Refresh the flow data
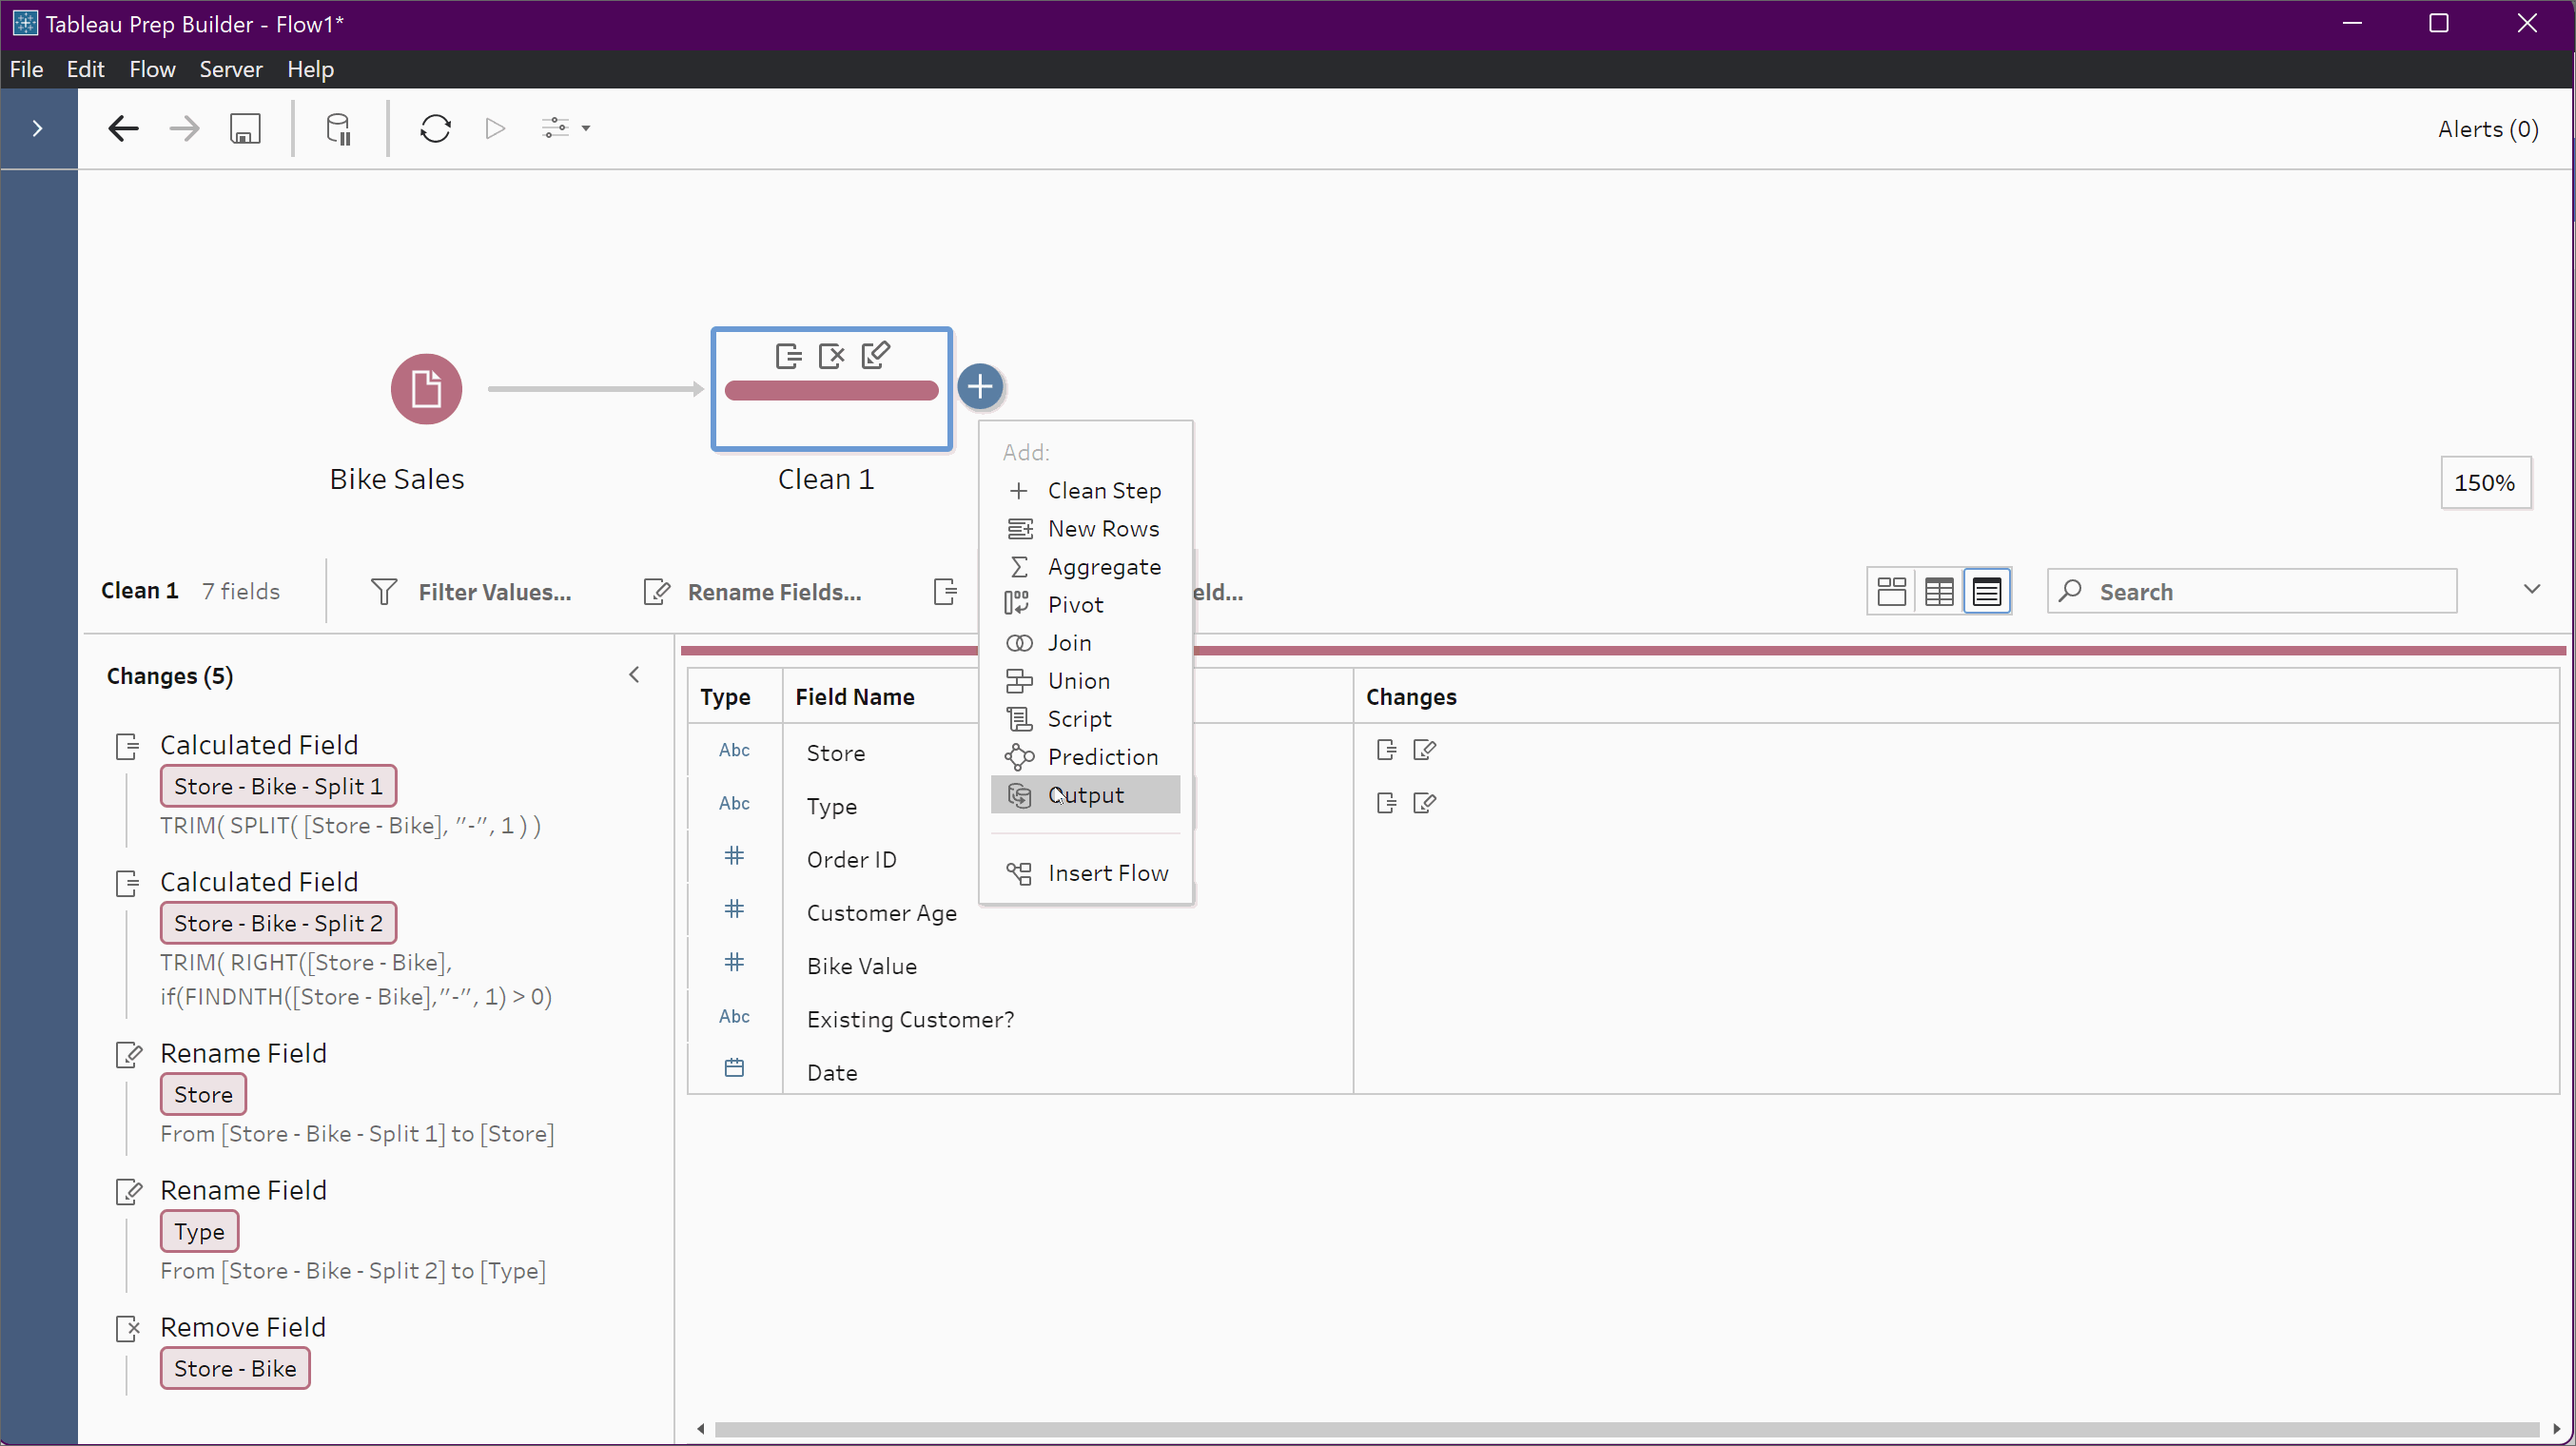The width and height of the screenshot is (2576, 1446). (x=435, y=128)
